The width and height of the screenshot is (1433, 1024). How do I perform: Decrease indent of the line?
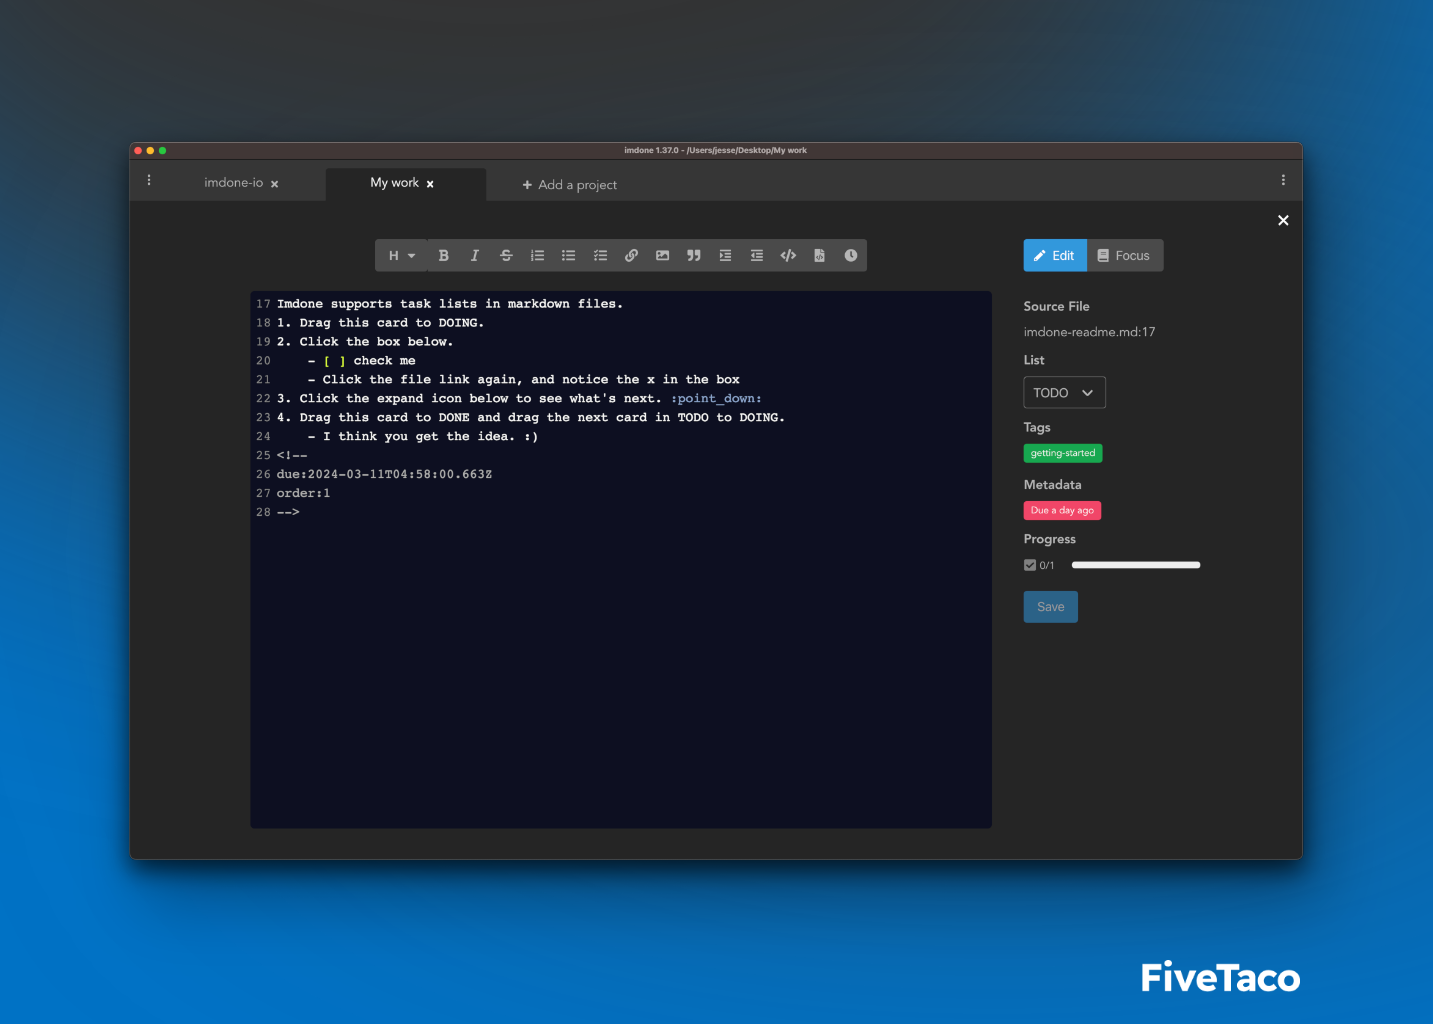[757, 256]
